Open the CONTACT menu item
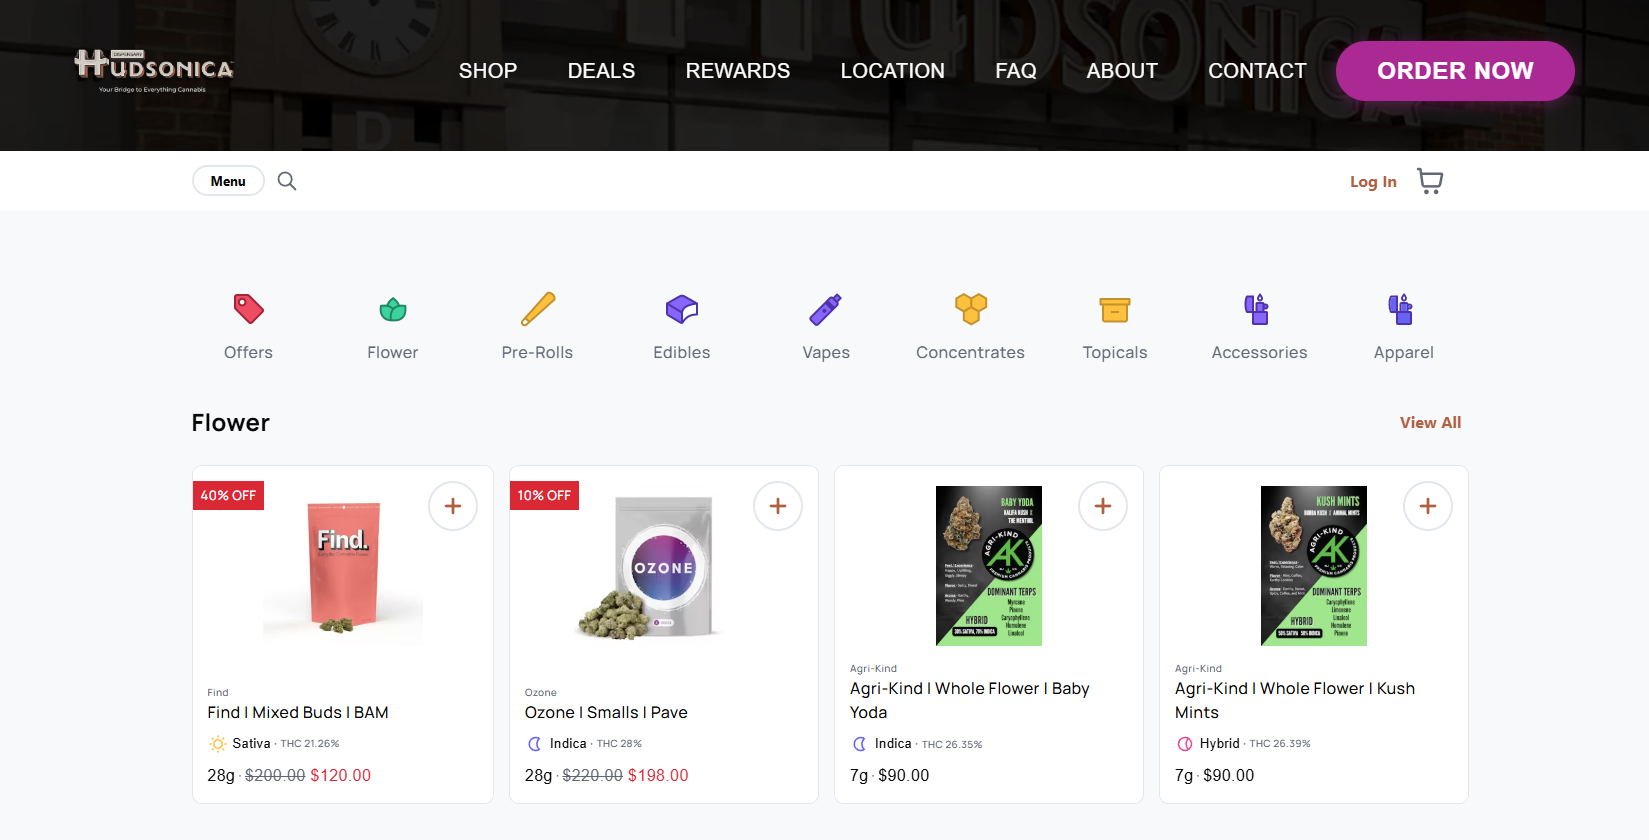This screenshot has width=1649, height=840. 1257,71
